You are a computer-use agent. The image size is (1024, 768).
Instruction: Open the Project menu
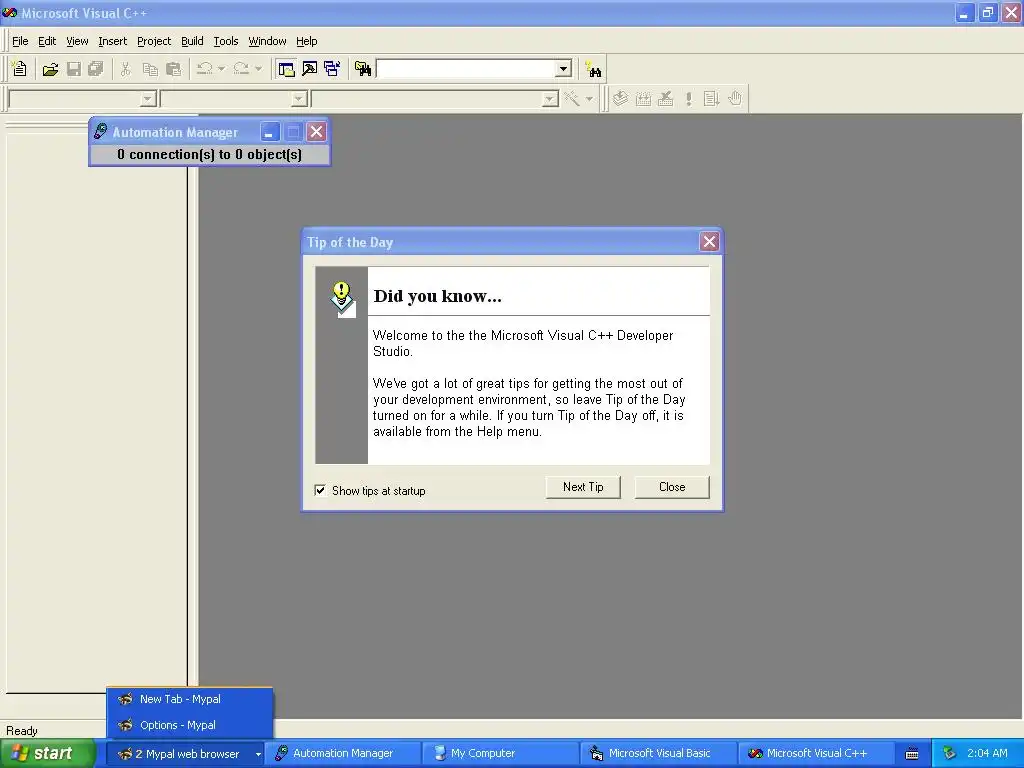154,41
